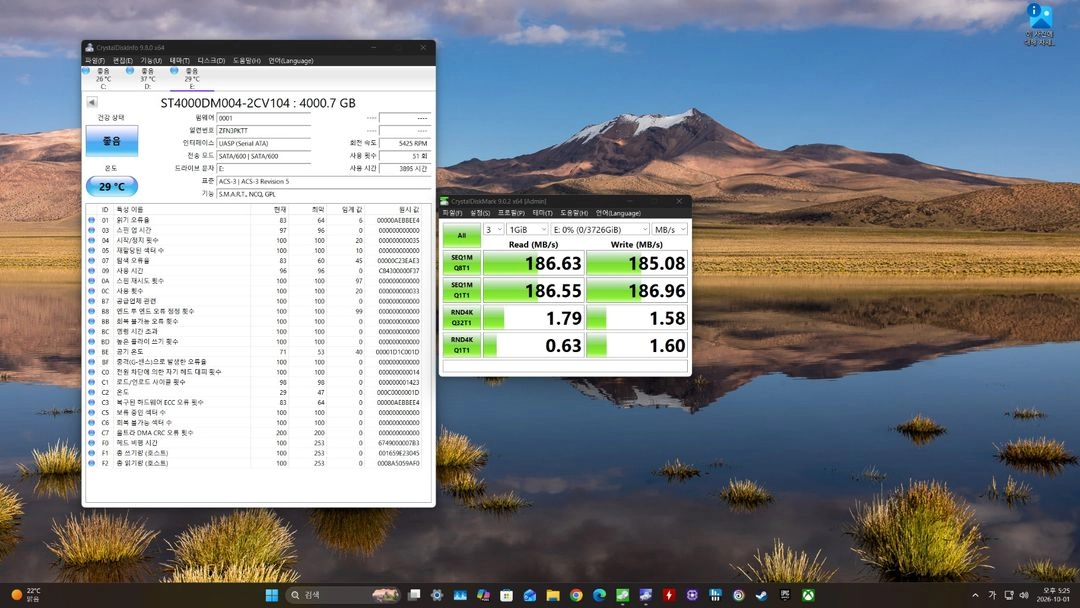
Task: Open 기능(U) menu in CrystalDiskInfo
Action: click(x=151, y=61)
